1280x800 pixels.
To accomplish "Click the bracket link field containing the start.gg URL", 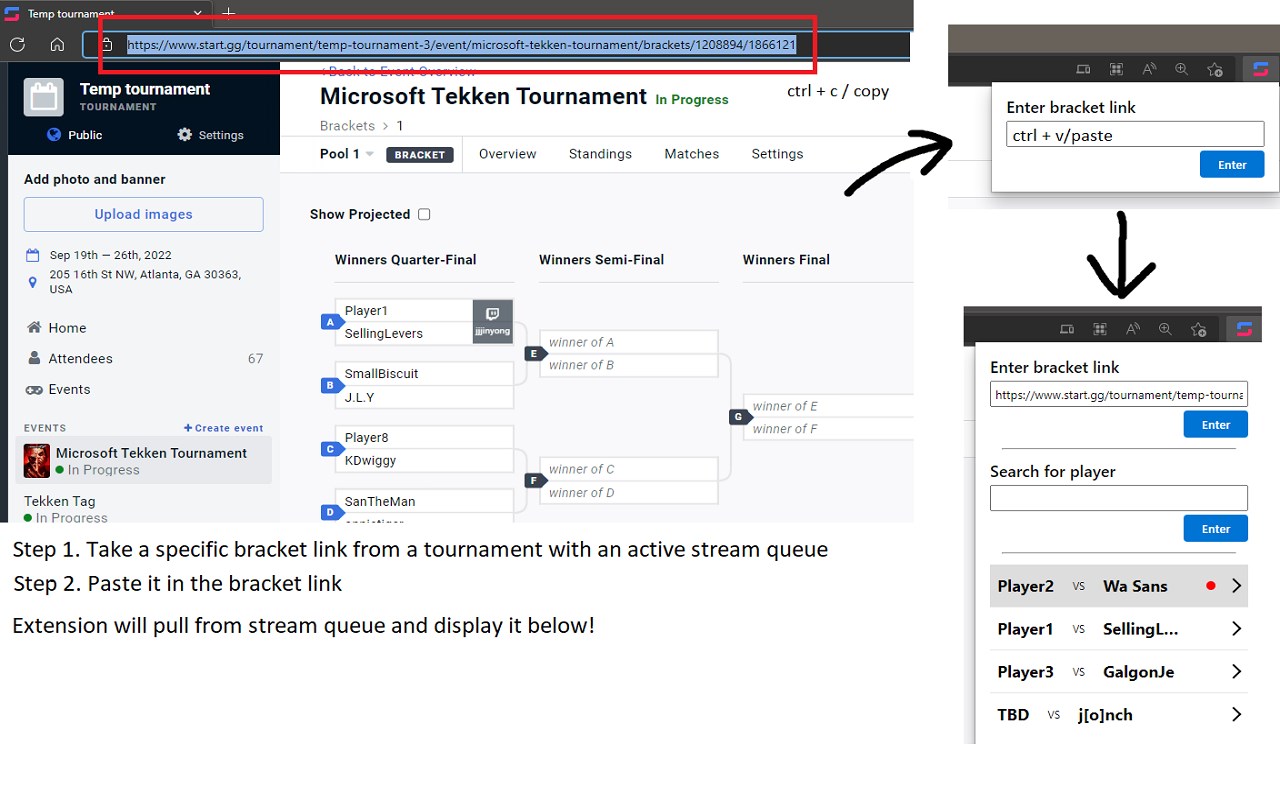I will 1119,395.
